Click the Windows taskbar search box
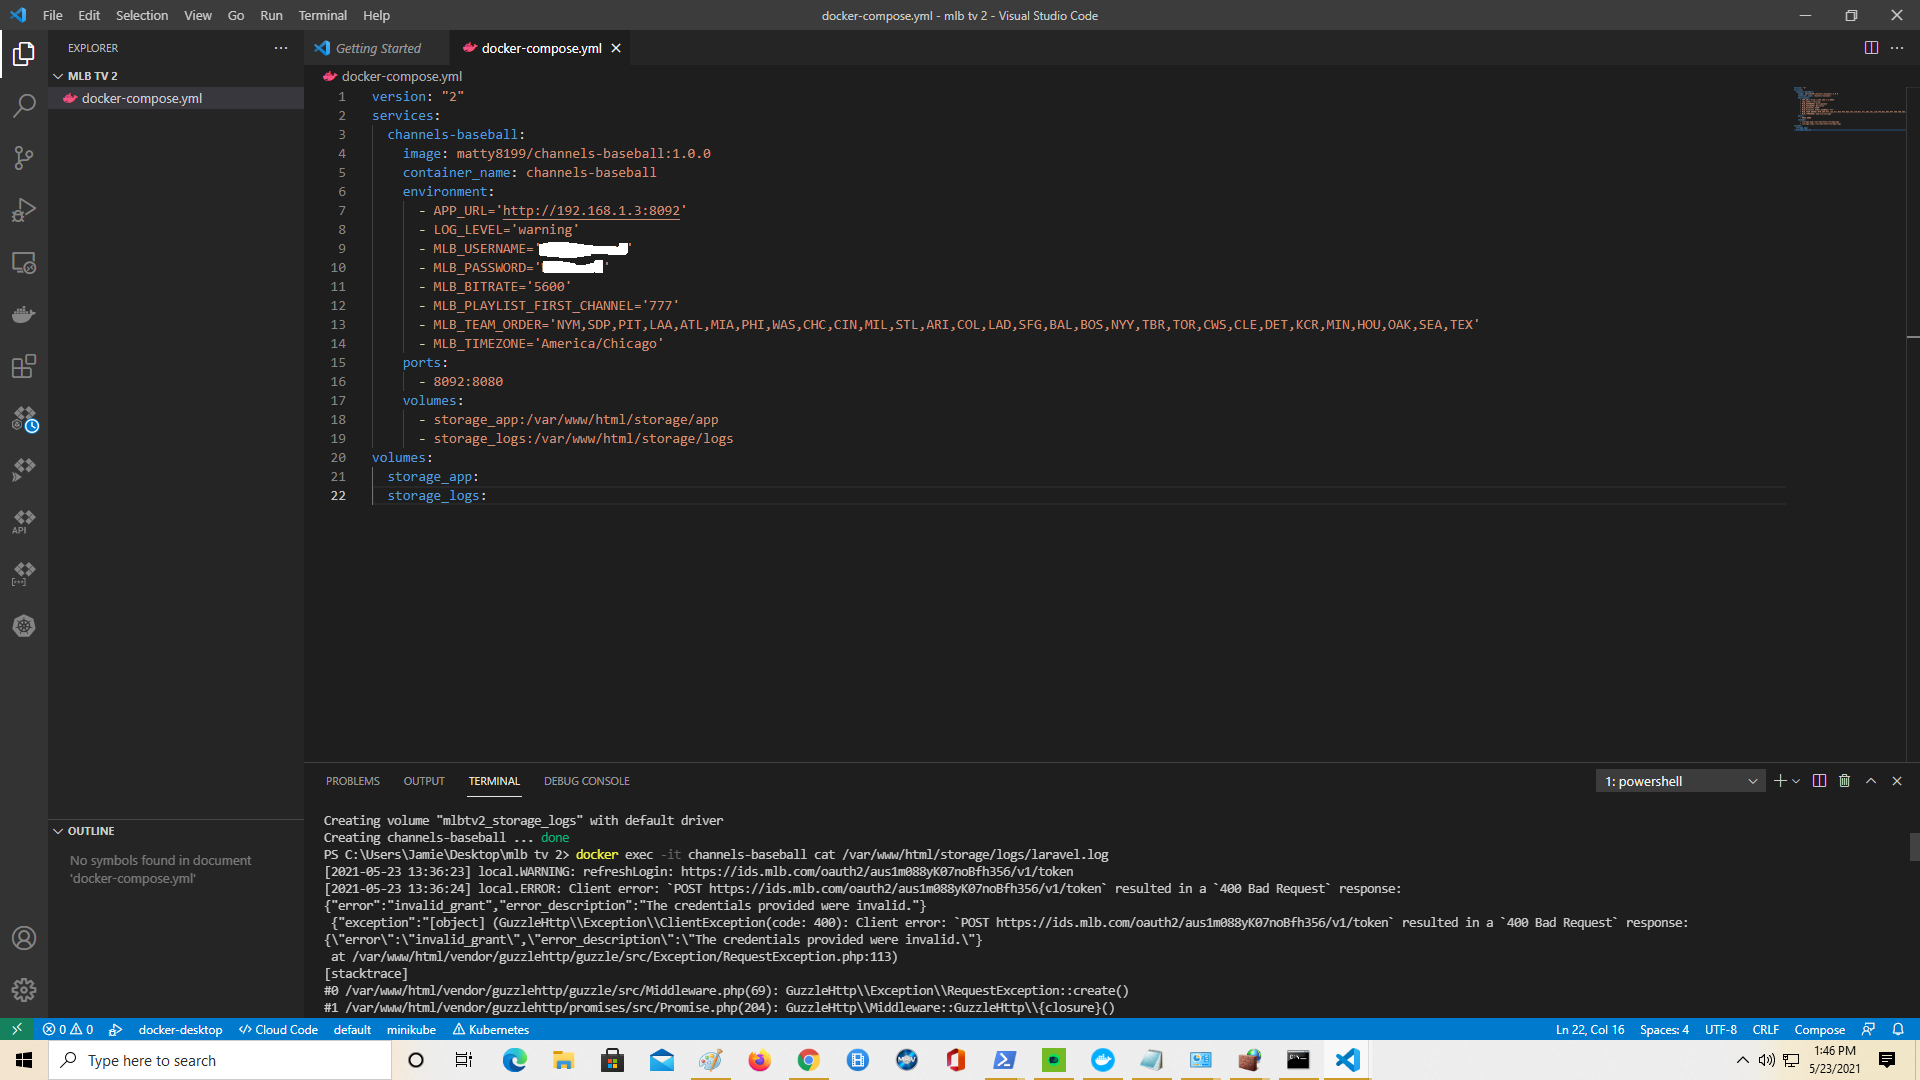Screen dimensions: 1920x1080 [x=220, y=1060]
